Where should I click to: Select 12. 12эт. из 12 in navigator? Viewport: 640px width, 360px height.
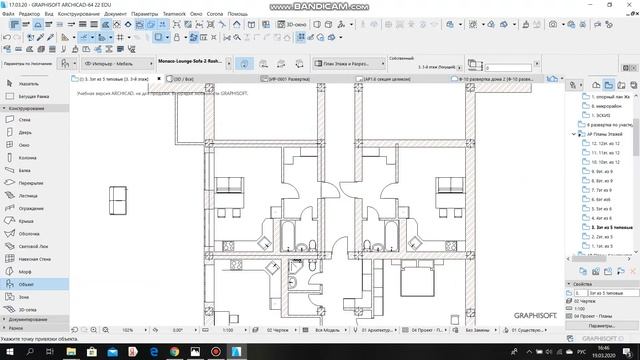click(x=606, y=143)
